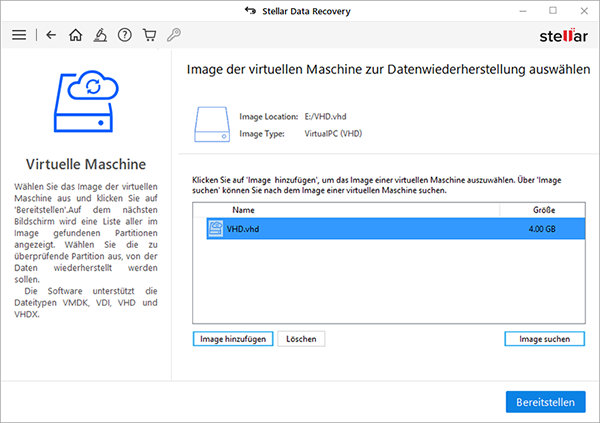Sort by the 'Größe' column header
600x423 pixels.
tap(543, 210)
